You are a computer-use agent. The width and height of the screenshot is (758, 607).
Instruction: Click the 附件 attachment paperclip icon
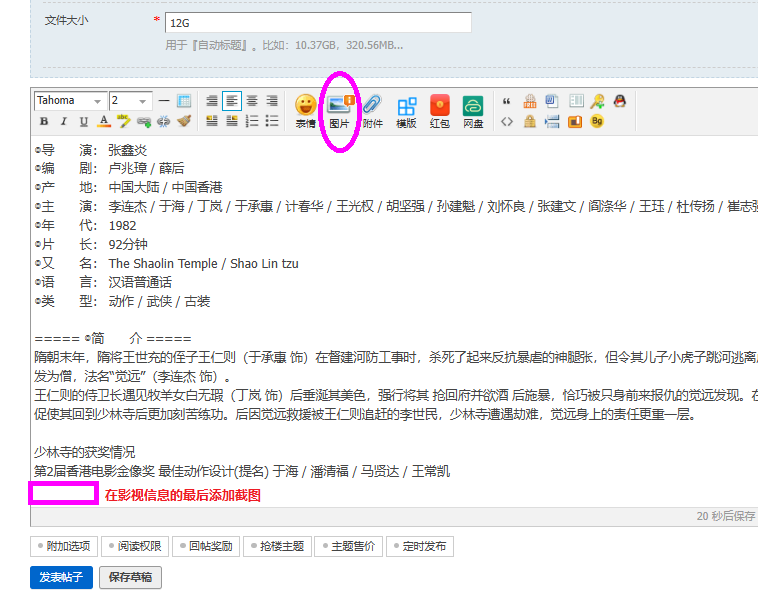coord(372,107)
